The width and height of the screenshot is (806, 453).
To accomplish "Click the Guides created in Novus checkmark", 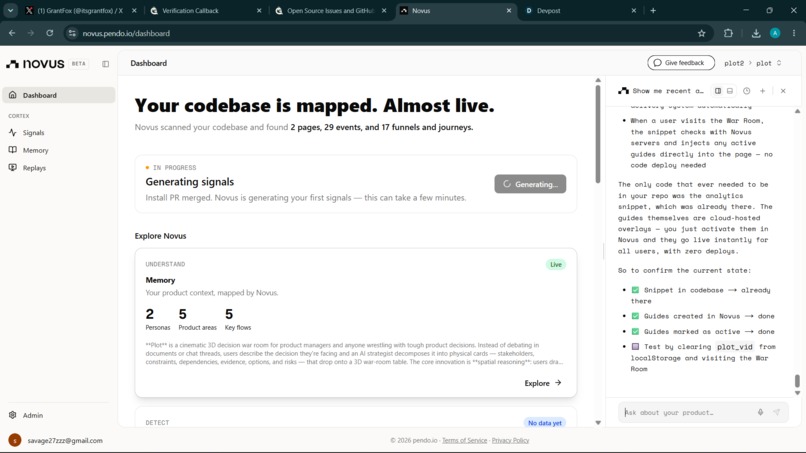I will (635, 316).
